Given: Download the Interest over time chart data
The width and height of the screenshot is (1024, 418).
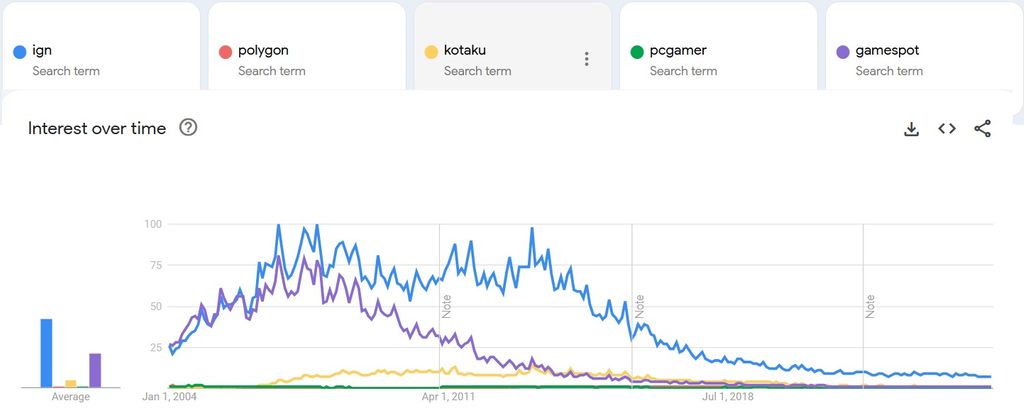Looking at the screenshot, I should [911, 129].
